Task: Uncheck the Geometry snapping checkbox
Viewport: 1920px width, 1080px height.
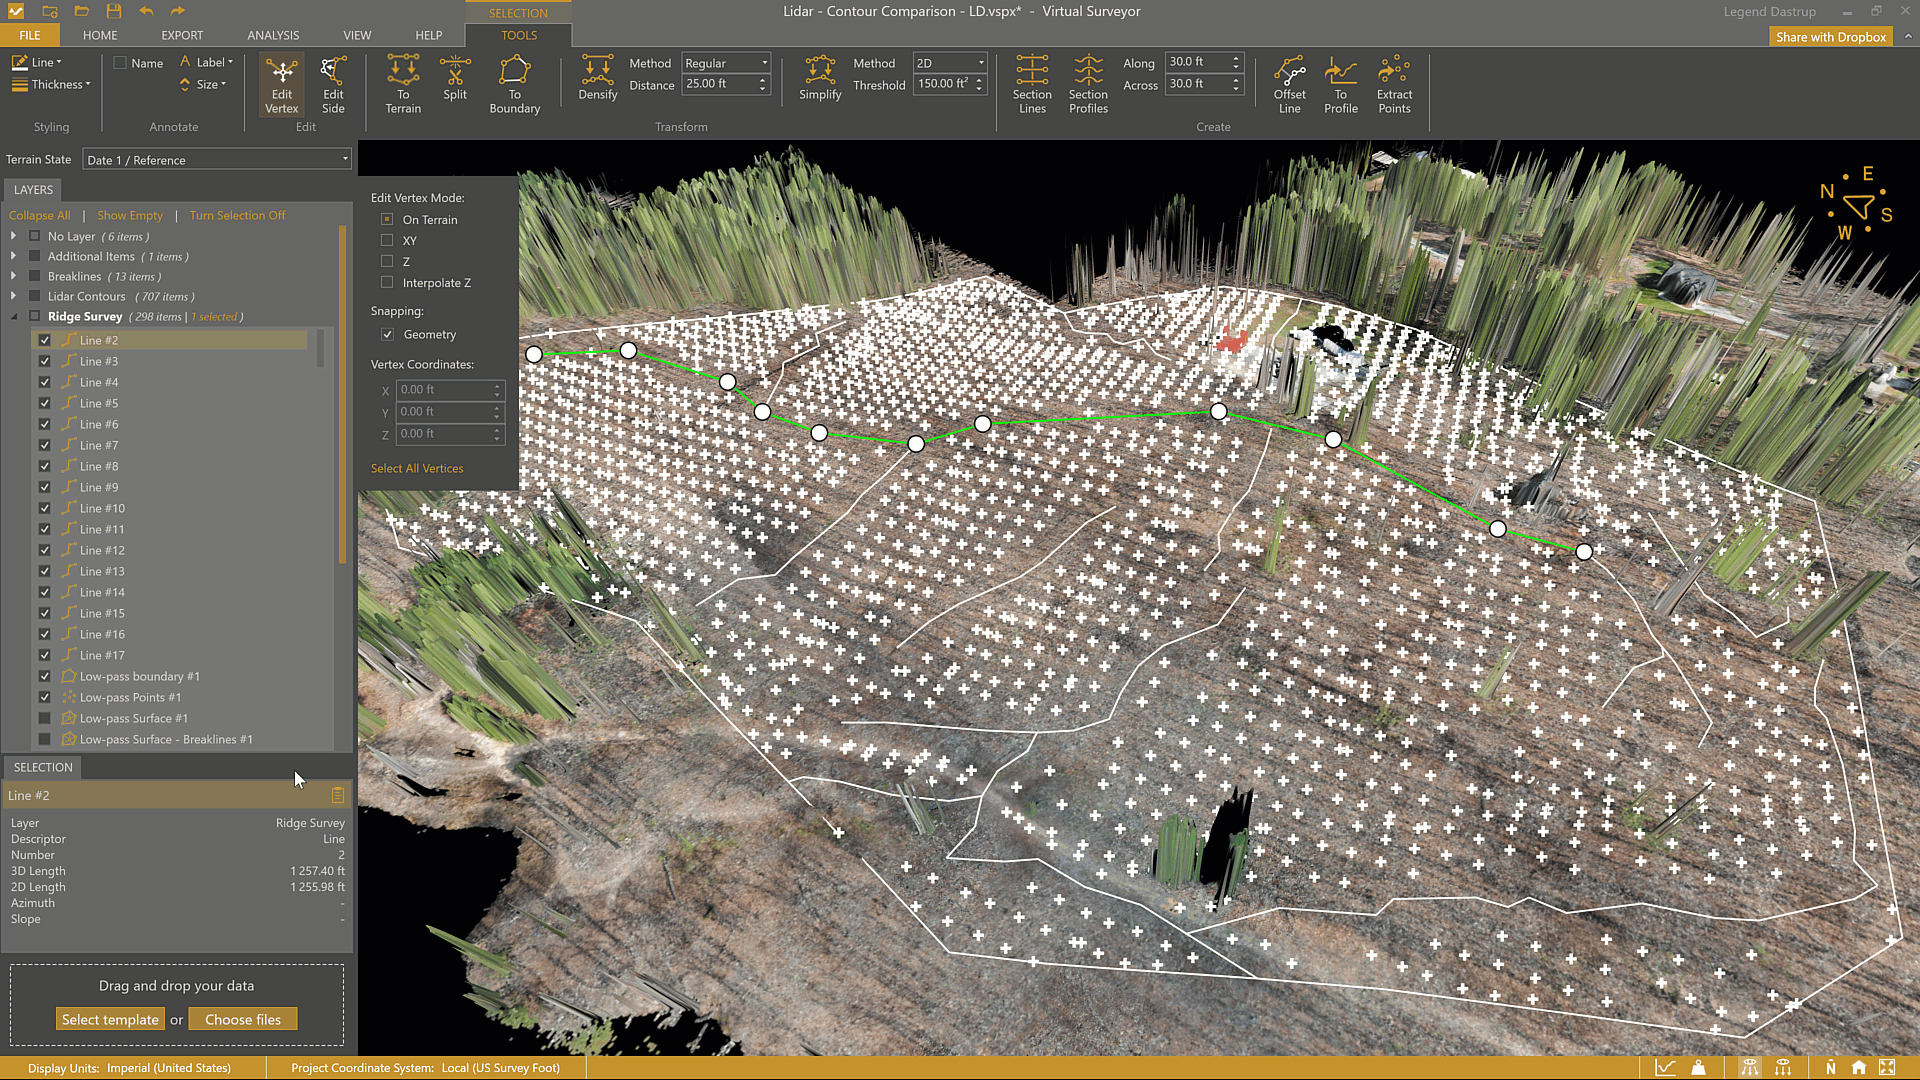Action: tap(388, 335)
